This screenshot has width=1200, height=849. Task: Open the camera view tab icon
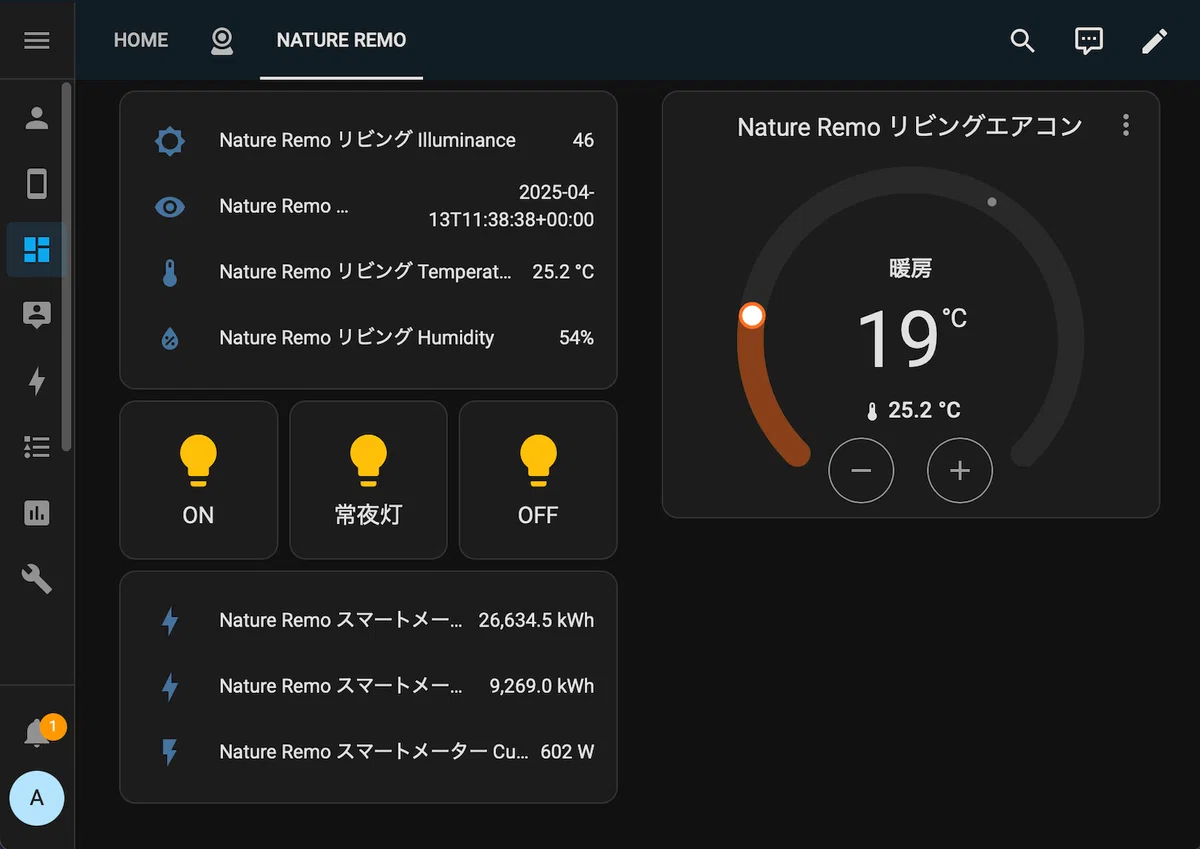tap(222, 40)
